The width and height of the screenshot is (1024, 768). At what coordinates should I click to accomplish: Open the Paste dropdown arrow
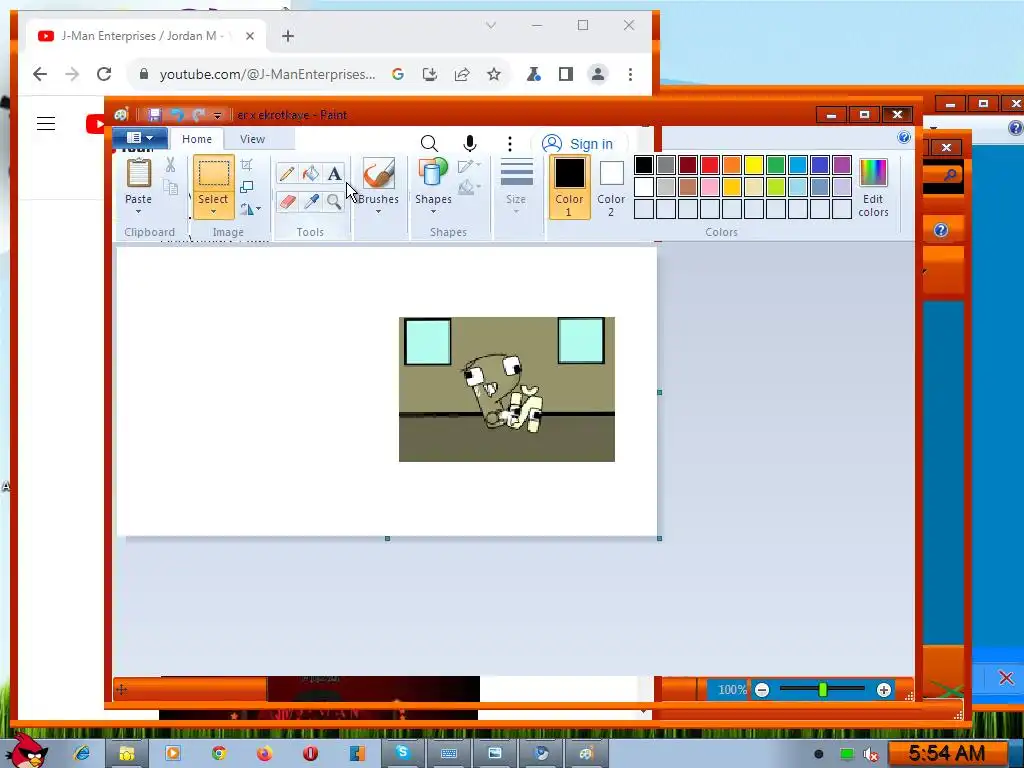click(x=138, y=212)
